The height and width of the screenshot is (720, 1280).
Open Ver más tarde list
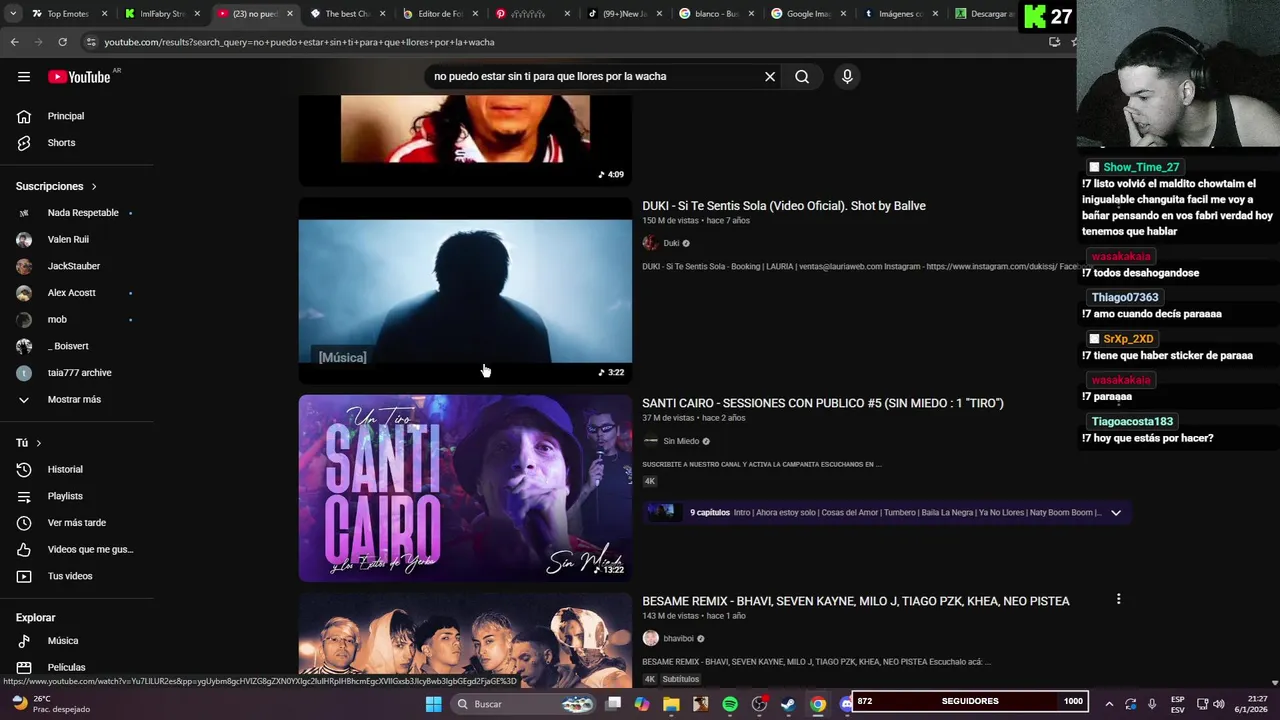77,523
